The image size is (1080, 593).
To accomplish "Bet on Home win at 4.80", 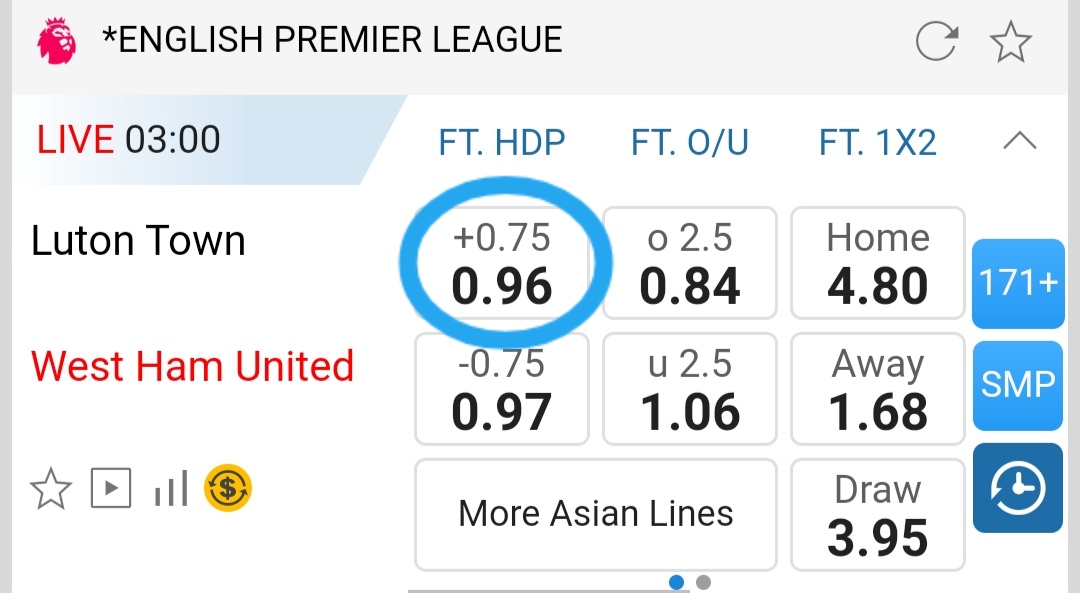I will 877,263.
